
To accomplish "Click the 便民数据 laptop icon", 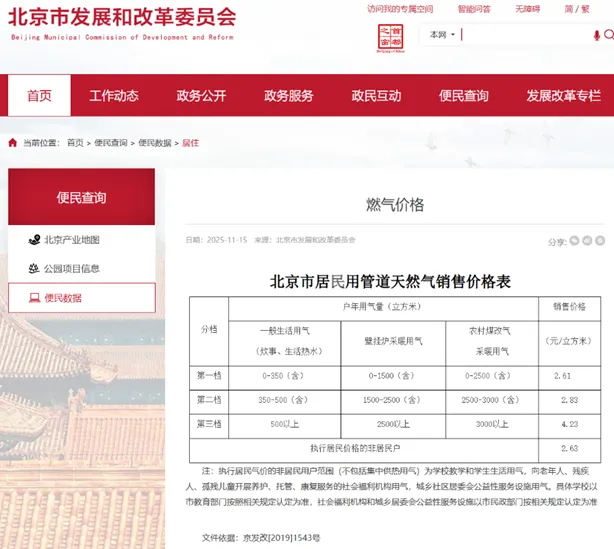I will tap(34, 298).
